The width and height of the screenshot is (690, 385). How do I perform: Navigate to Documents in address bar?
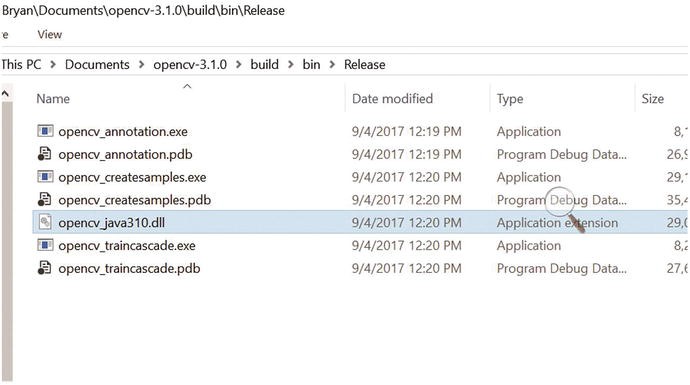97,65
